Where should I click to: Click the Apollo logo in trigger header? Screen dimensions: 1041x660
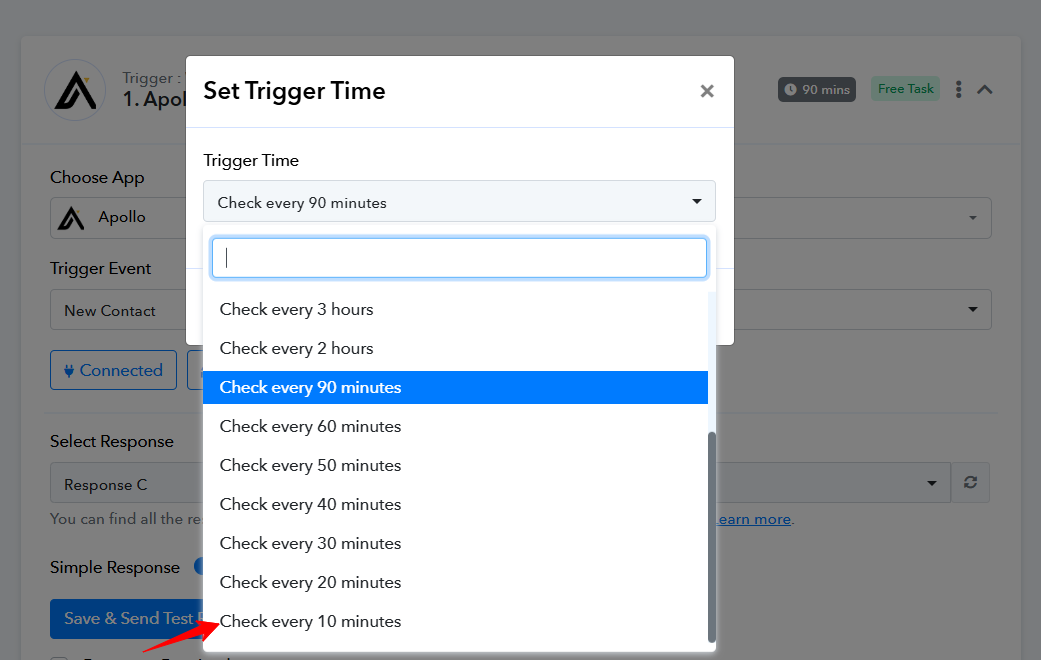[76, 90]
